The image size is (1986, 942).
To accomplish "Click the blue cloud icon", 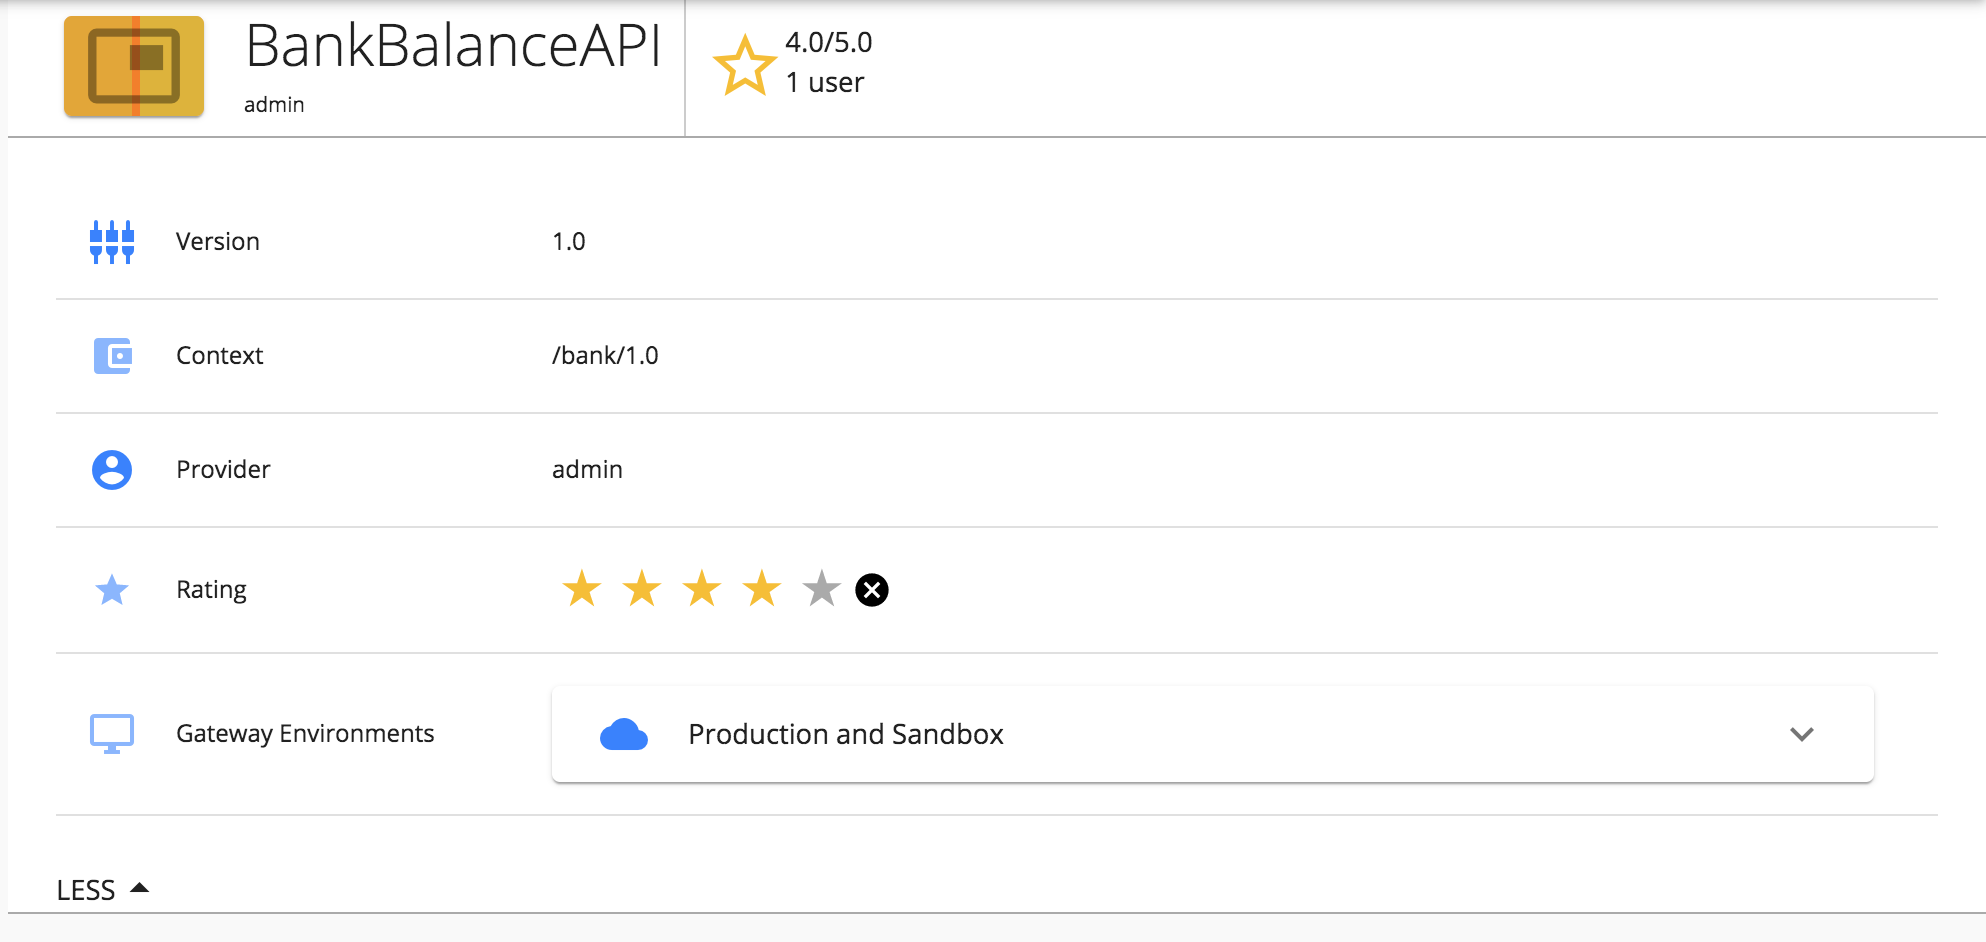I will click(624, 734).
